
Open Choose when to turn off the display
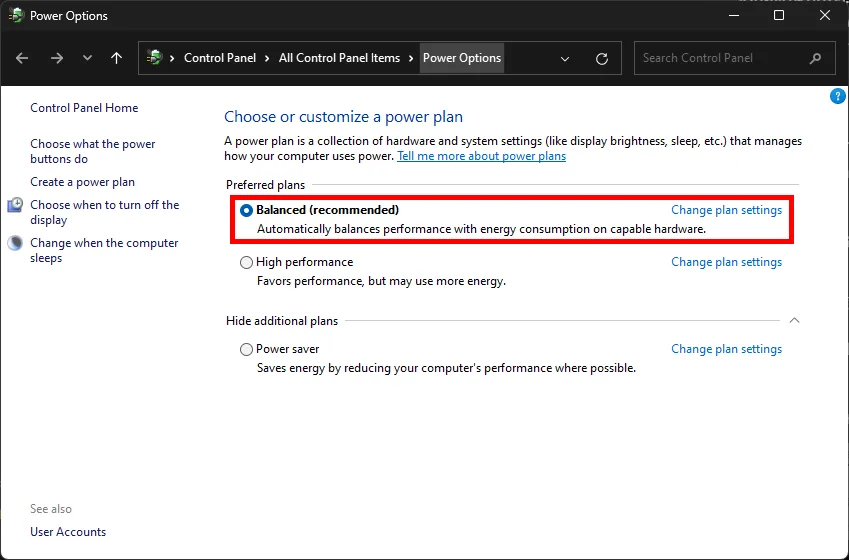(x=105, y=212)
